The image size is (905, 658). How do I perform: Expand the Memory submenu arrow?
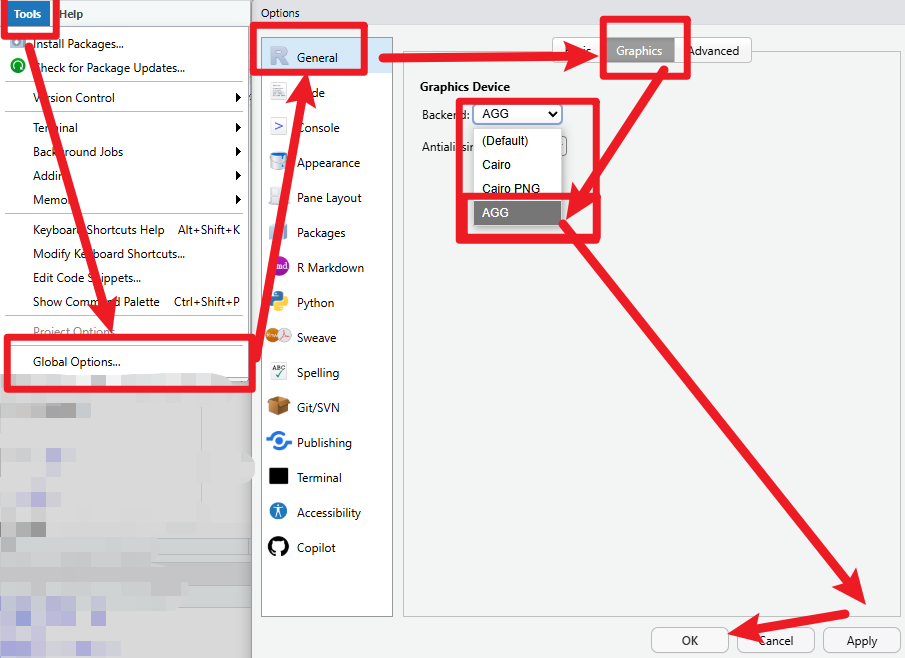tap(238, 200)
